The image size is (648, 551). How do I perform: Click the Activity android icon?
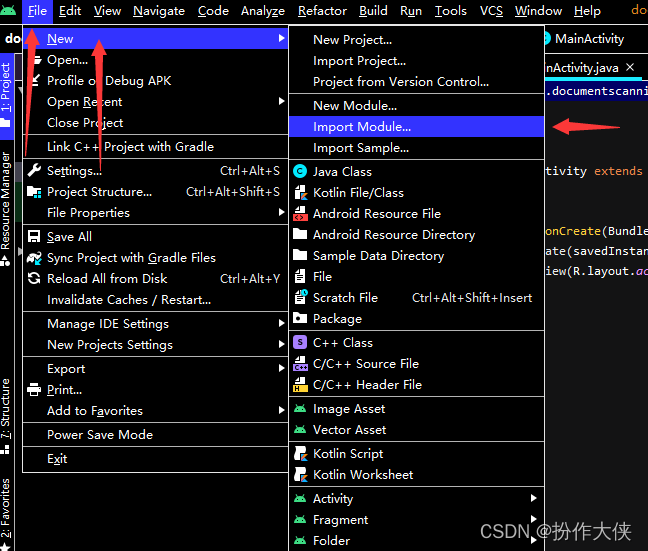coord(300,499)
